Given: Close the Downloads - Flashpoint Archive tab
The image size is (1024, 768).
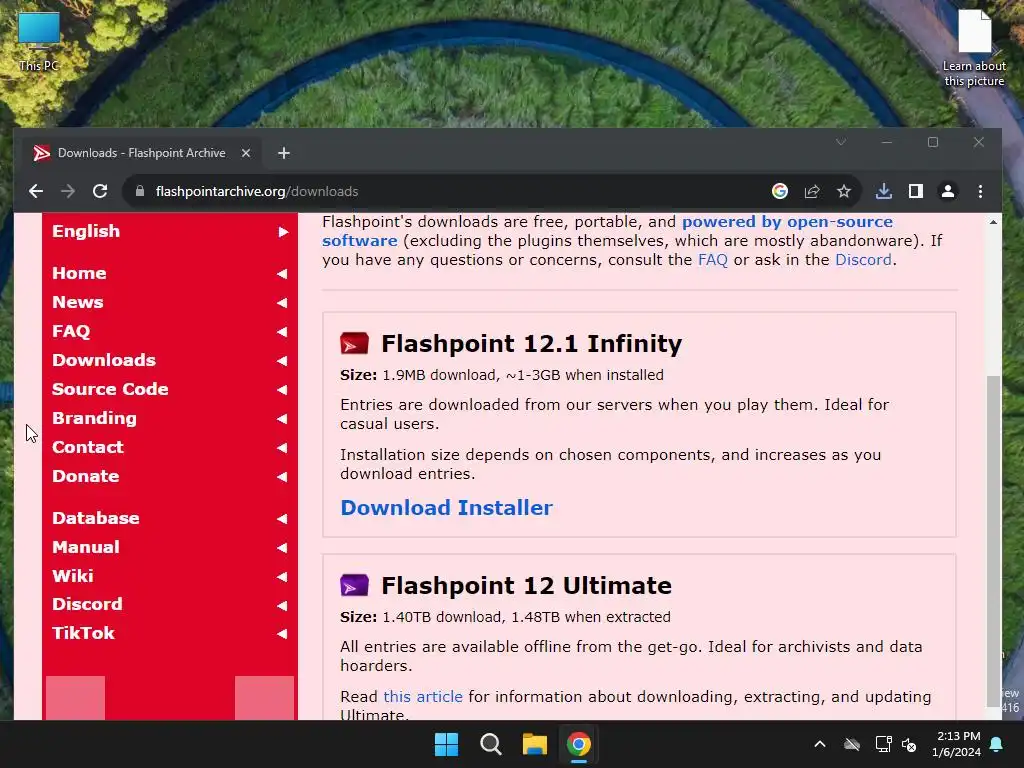Looking at the screenshot, I should point(246,153).
